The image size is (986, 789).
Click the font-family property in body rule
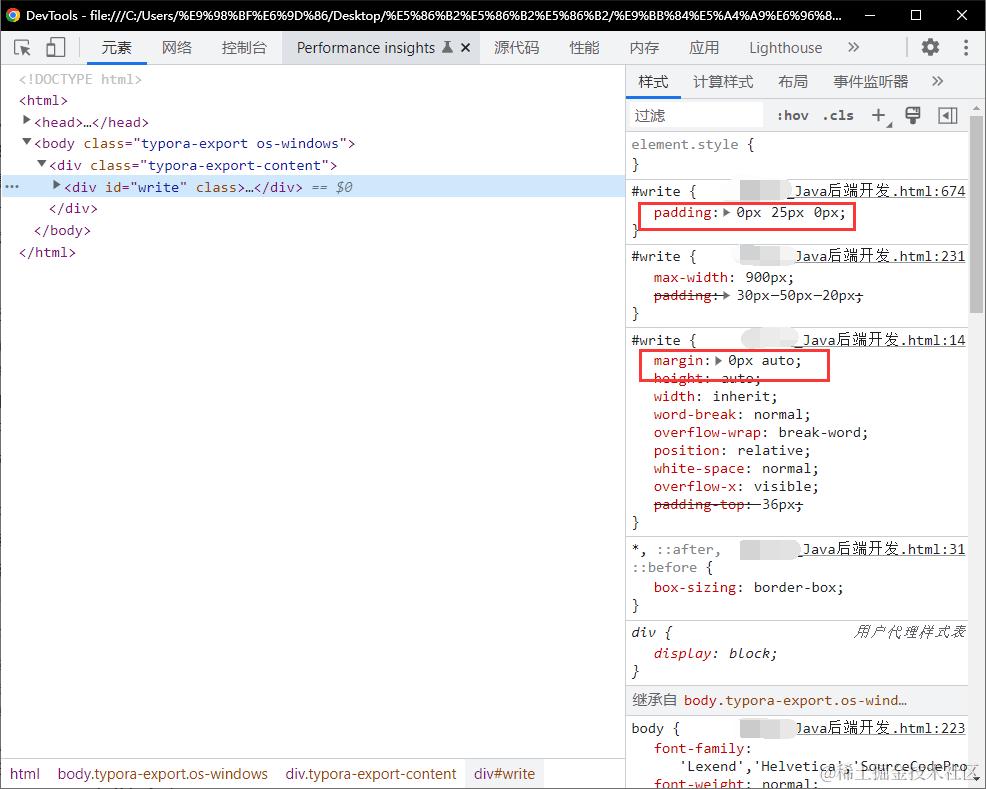coord(702,749)
